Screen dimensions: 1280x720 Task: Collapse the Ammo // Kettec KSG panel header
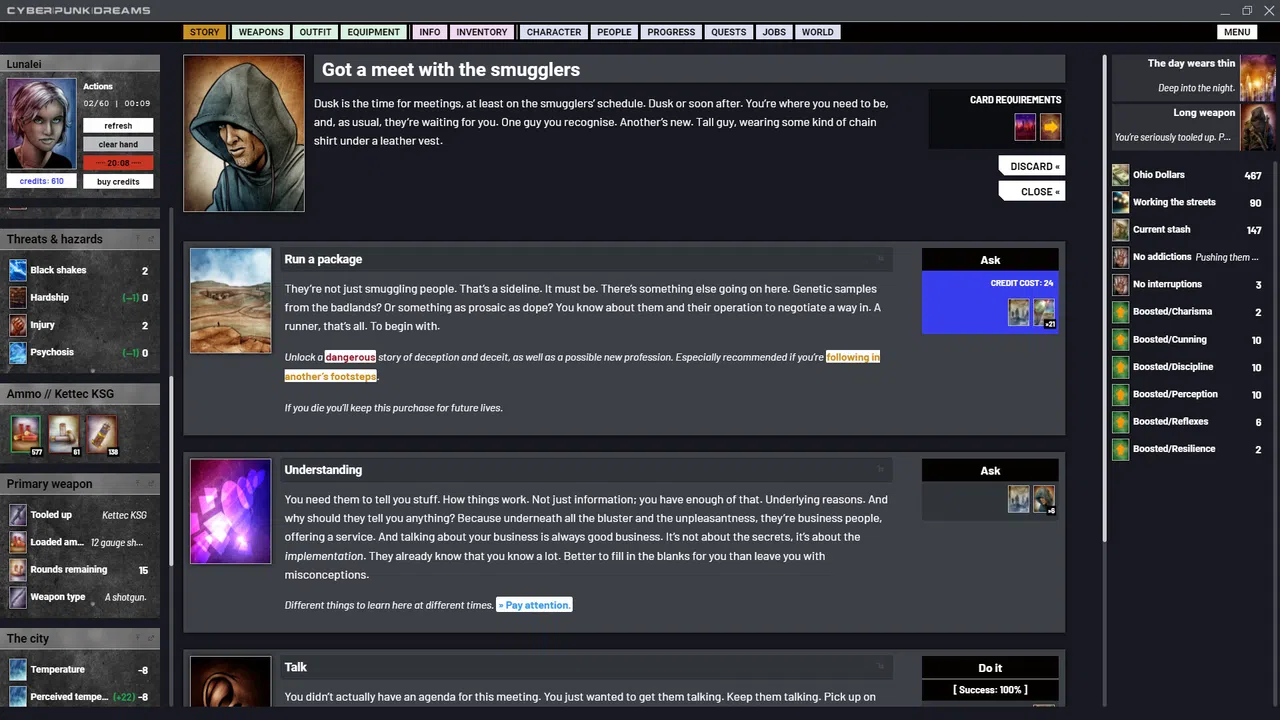(x=80, y=394)
